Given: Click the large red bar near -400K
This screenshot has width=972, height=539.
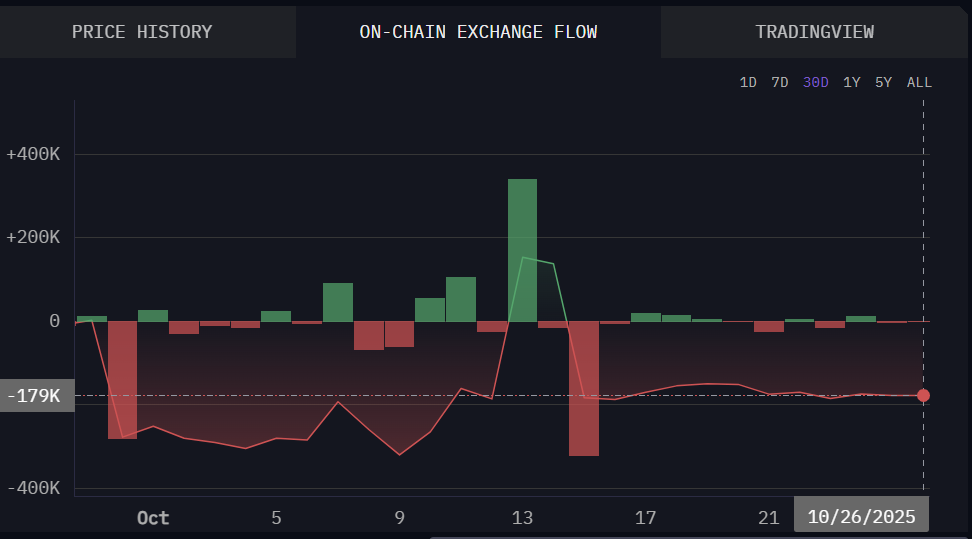Looking at the screenshot, I should click(x=584, y=388).
